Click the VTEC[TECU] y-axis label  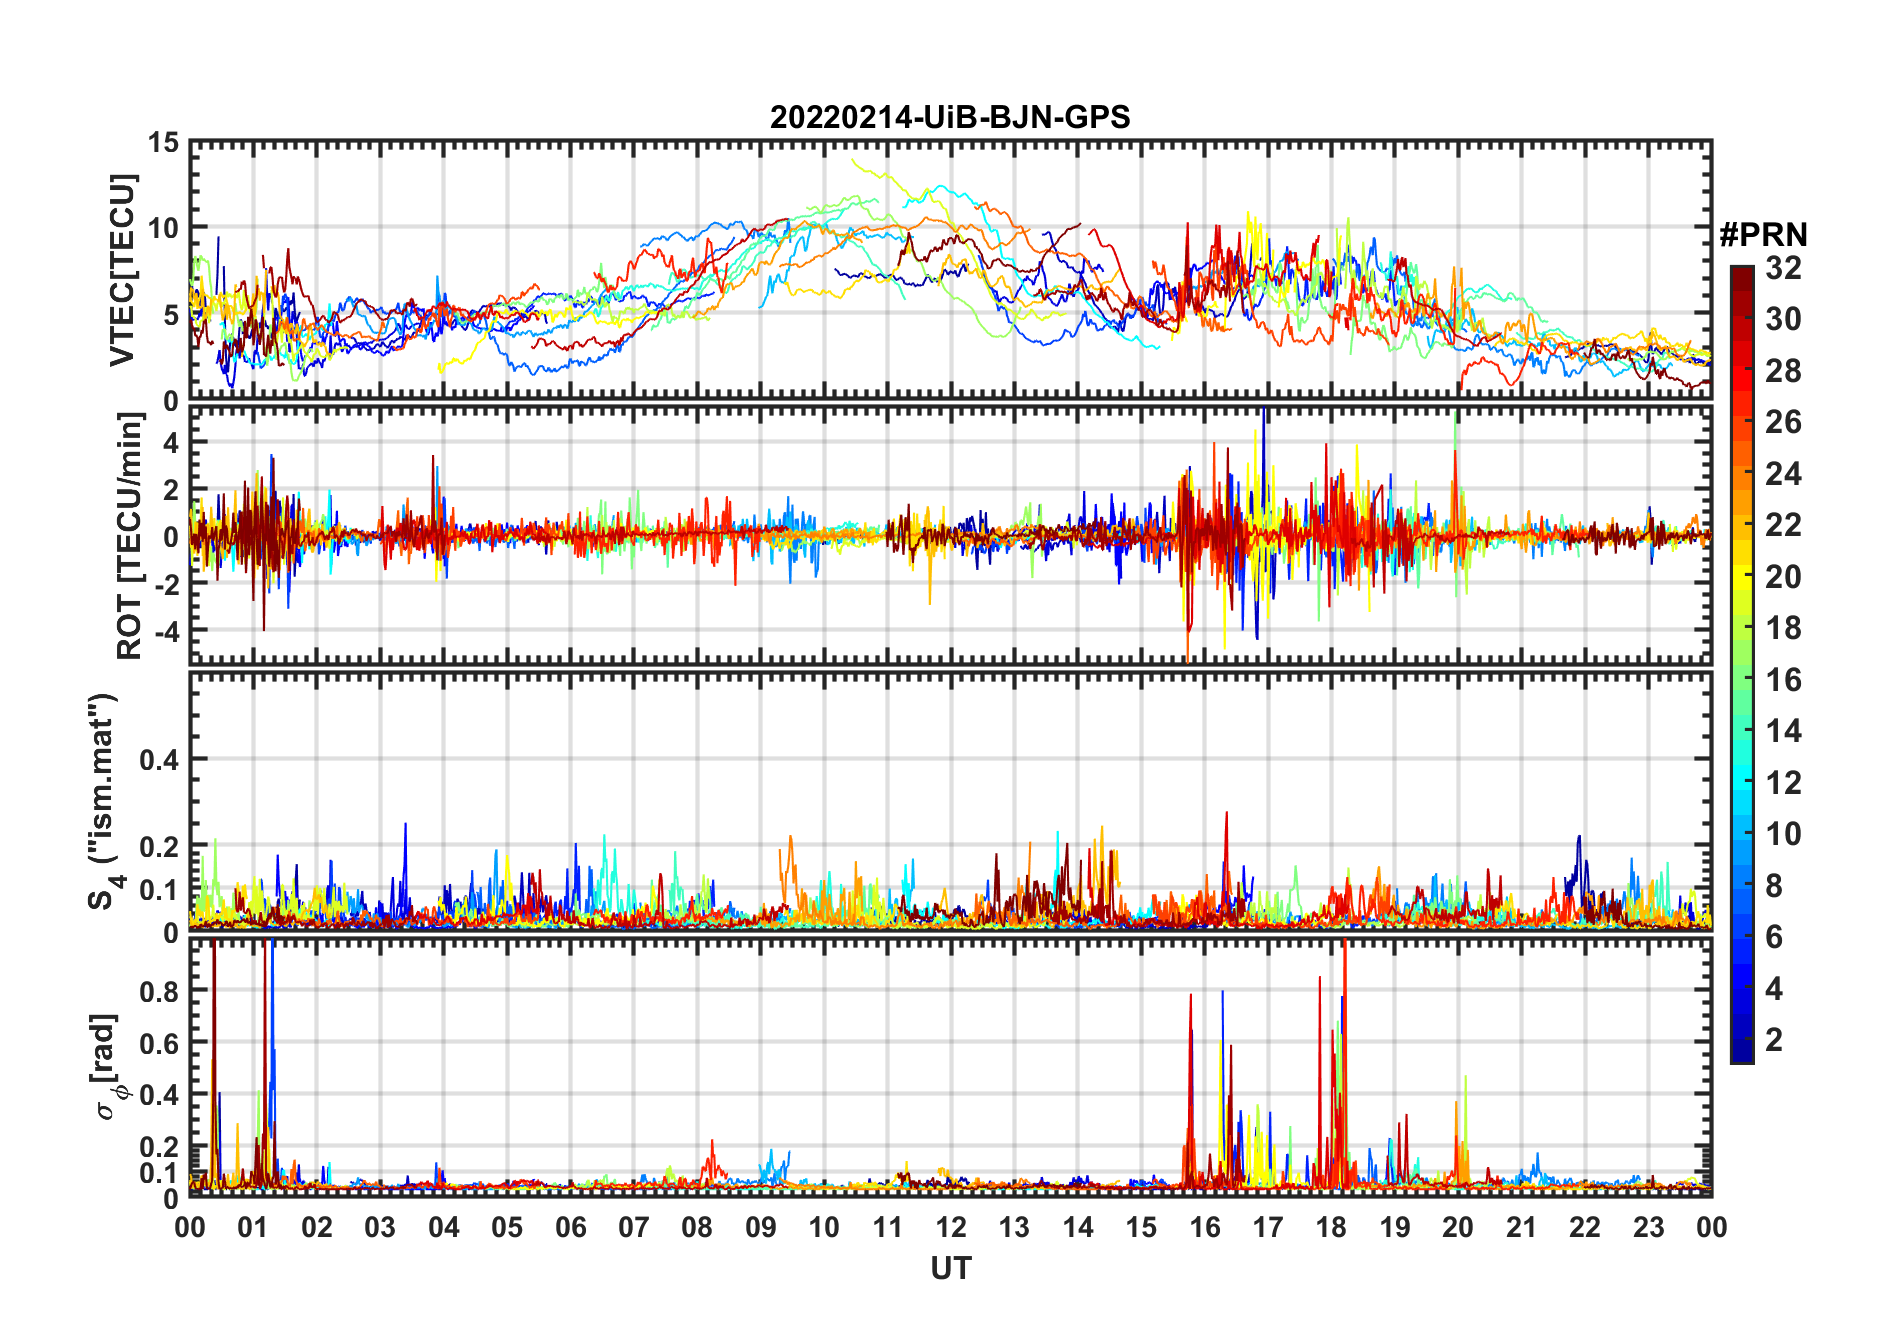tap(122, 270)
